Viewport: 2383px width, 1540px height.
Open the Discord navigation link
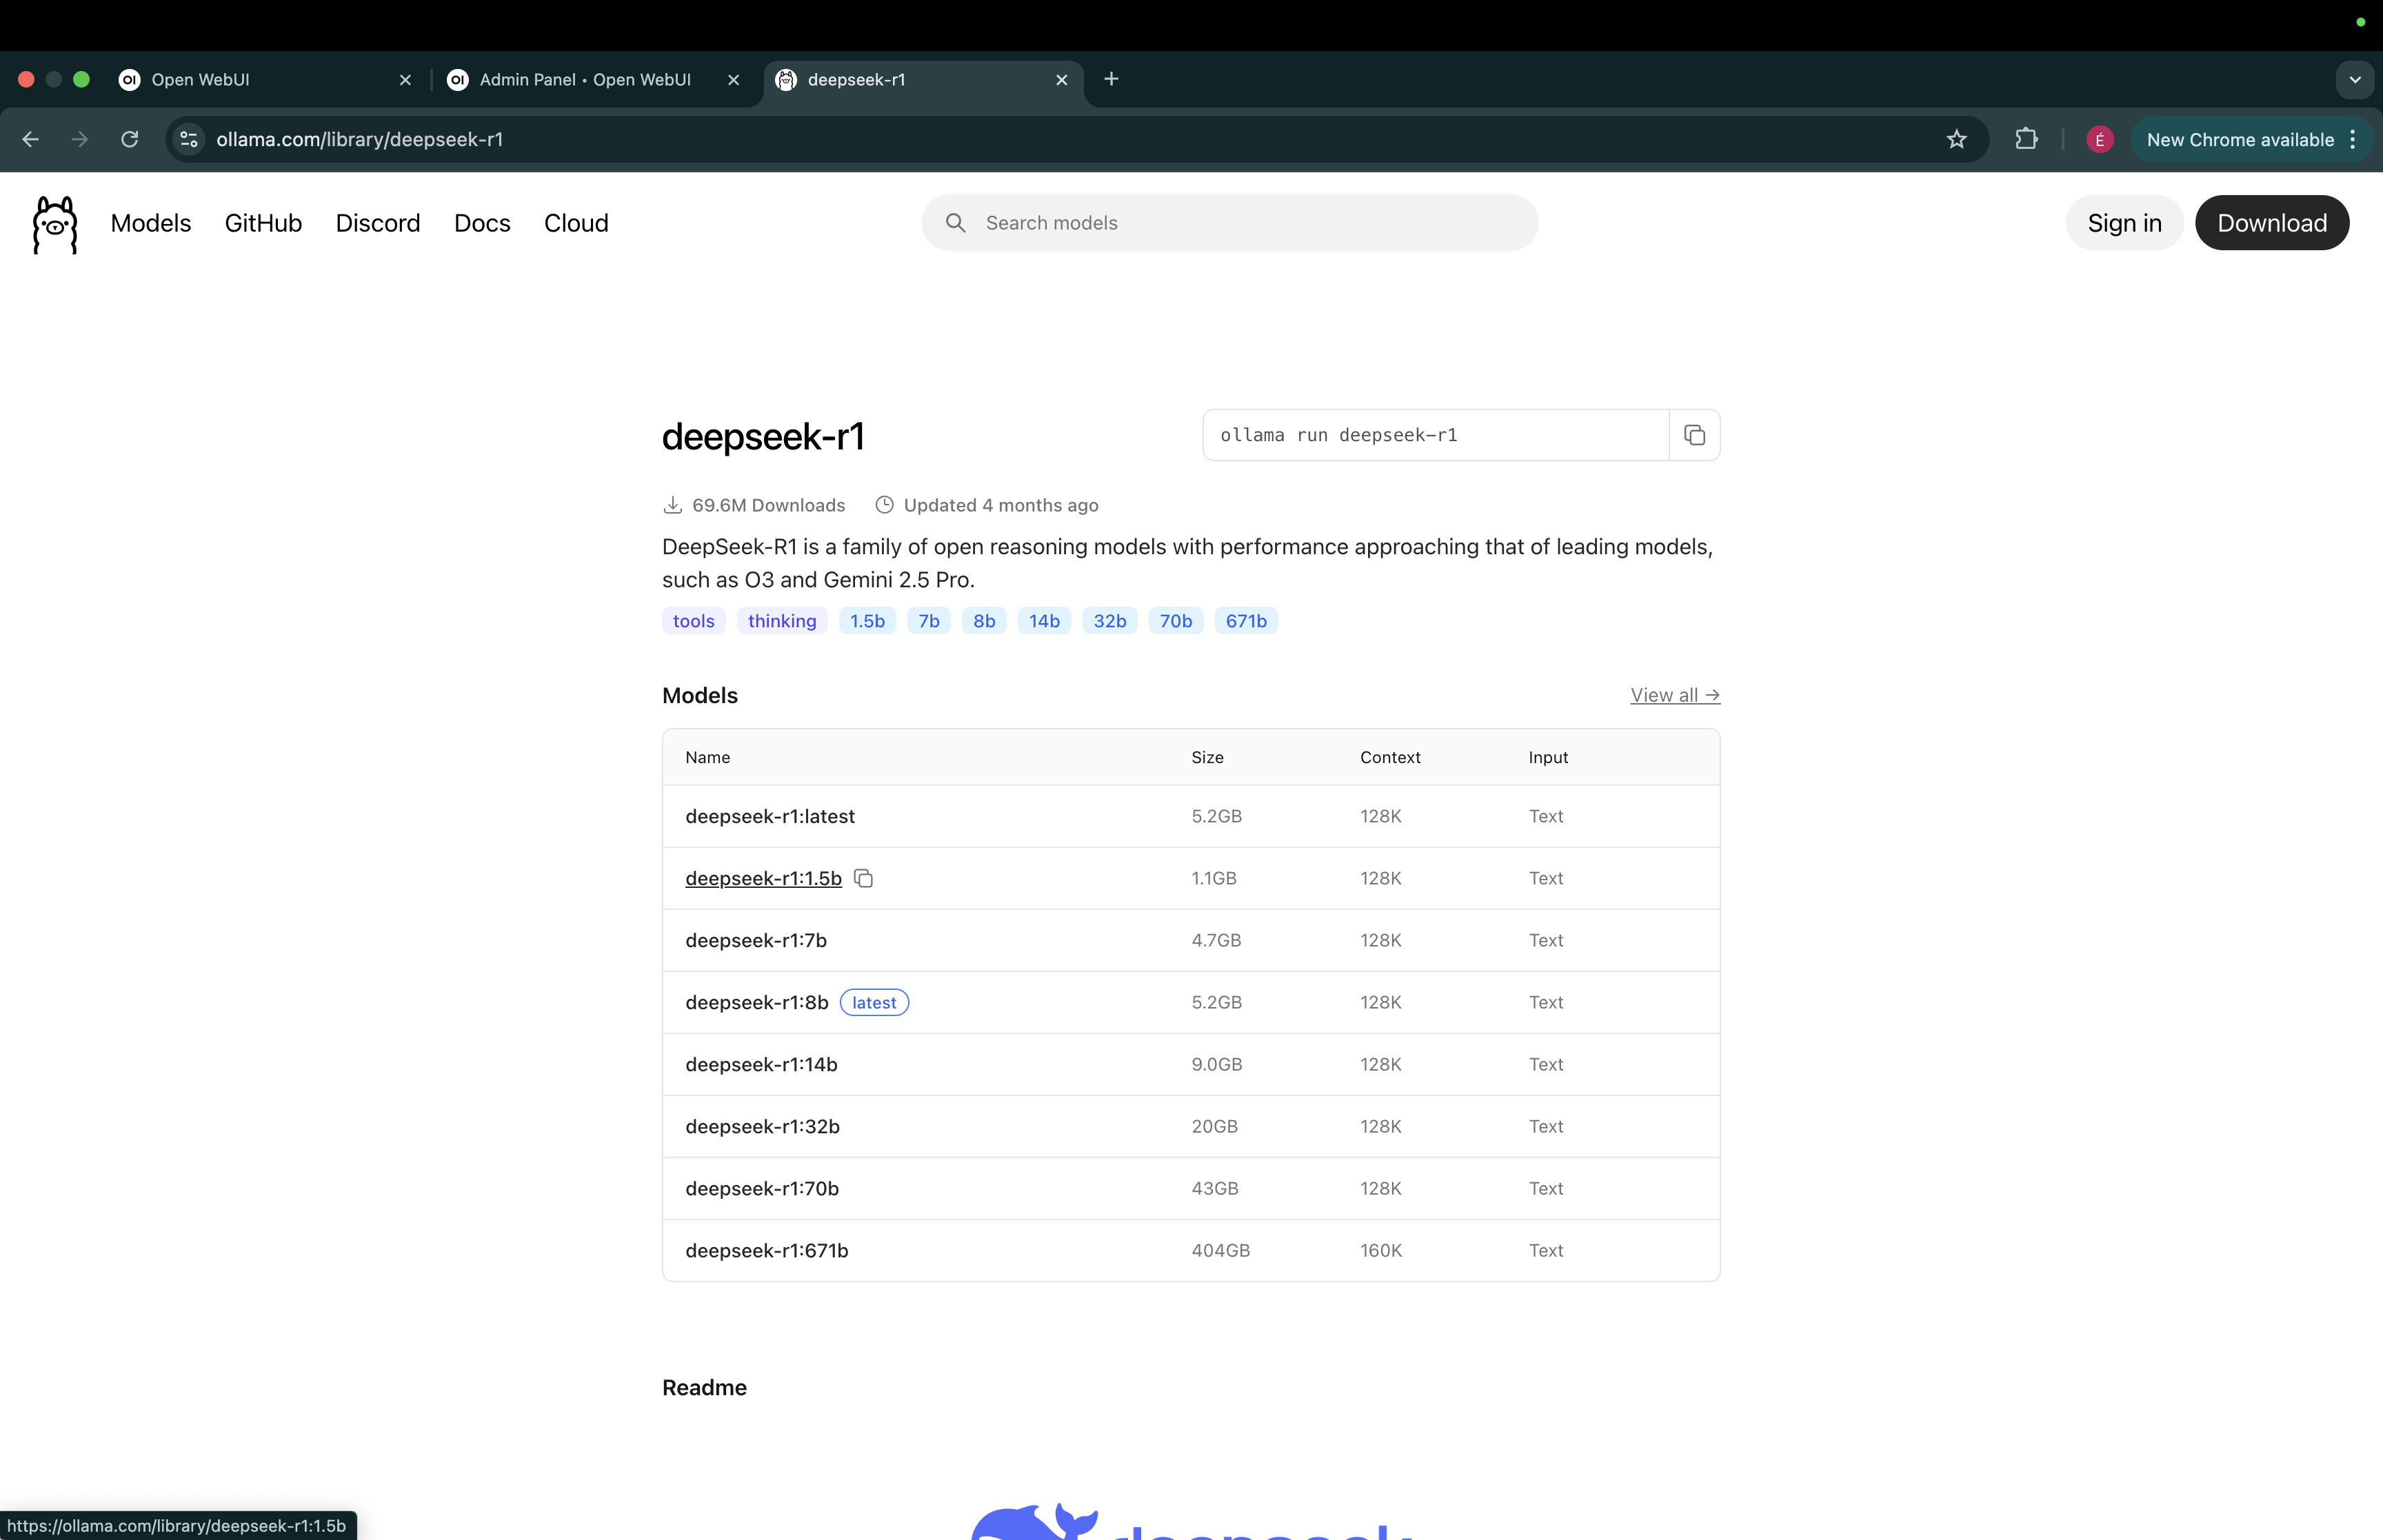pos(378,223)
